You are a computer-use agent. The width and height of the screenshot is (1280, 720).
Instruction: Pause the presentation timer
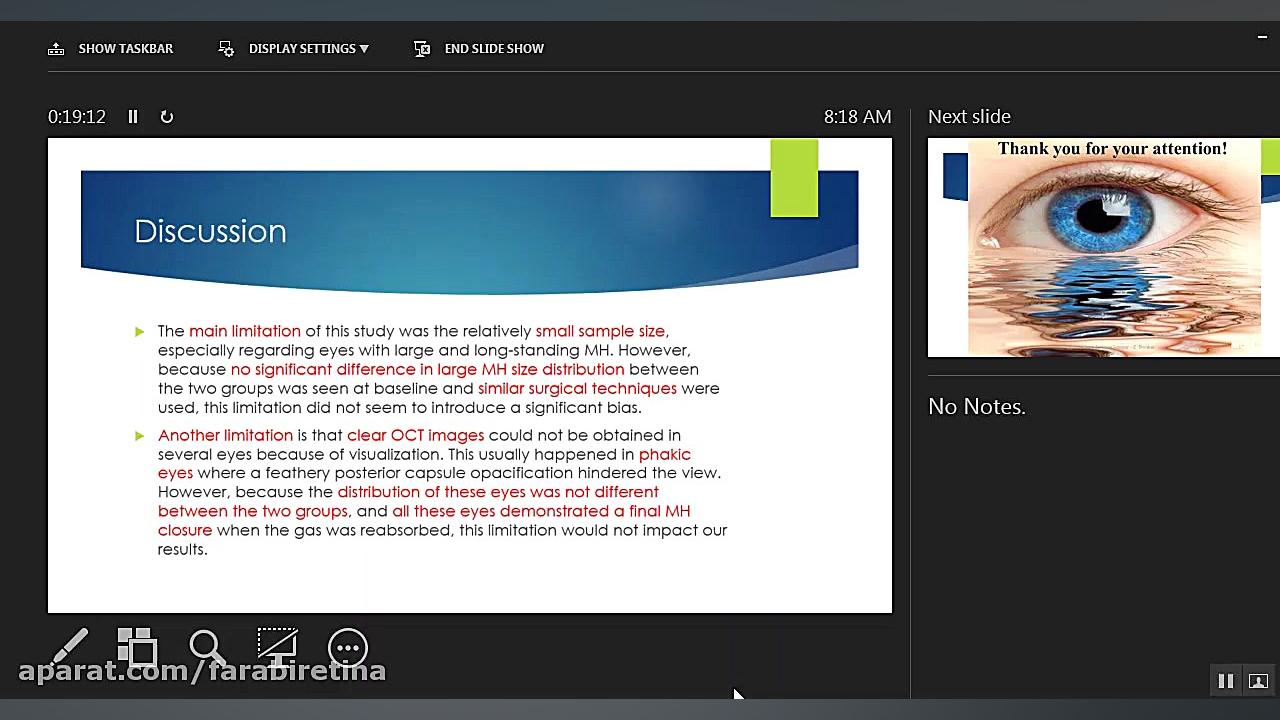tap(132, 117)
